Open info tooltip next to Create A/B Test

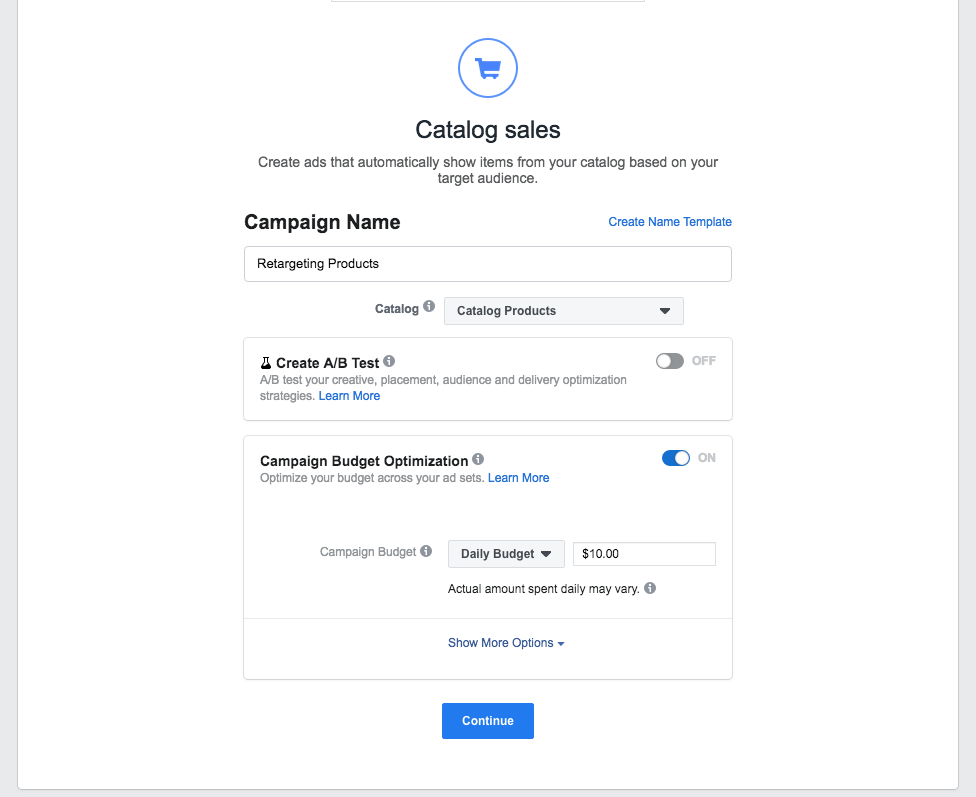coord(389,361)
